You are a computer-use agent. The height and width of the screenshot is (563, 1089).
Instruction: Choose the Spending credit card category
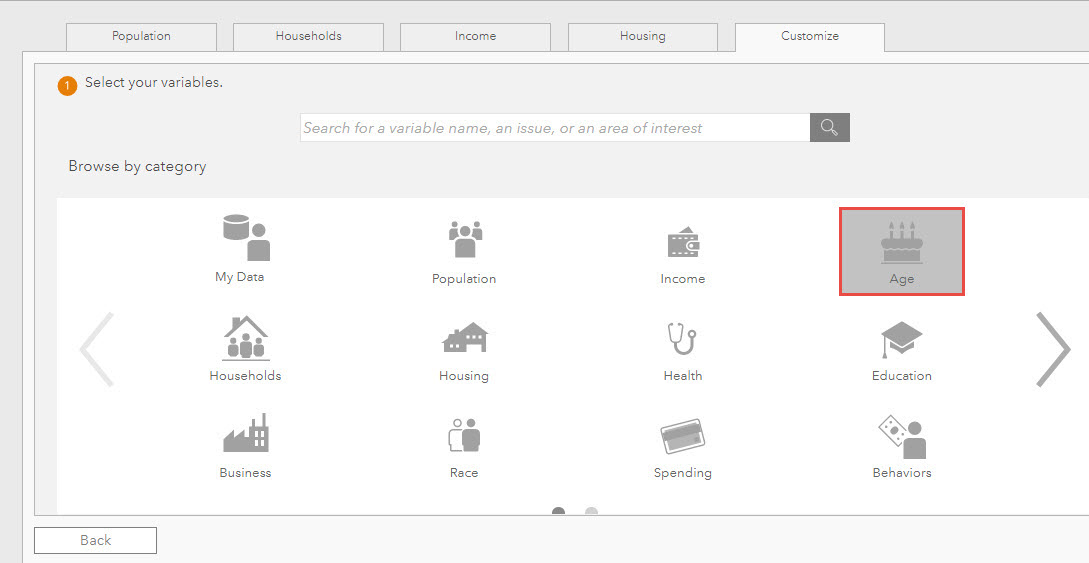tap(683, 447)
